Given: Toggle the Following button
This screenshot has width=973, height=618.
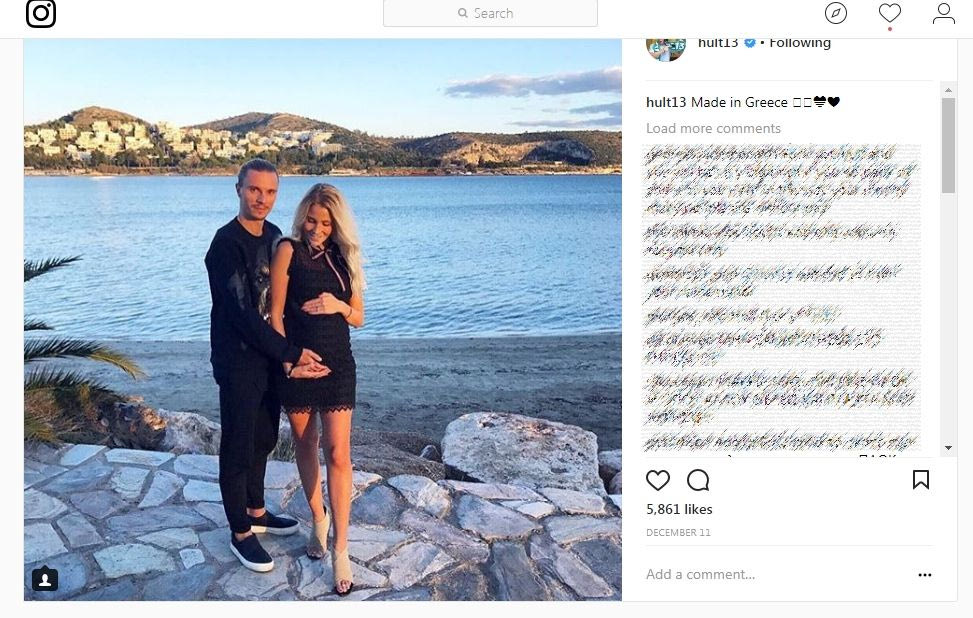Looking at the screenshot, I should [800, 43].
